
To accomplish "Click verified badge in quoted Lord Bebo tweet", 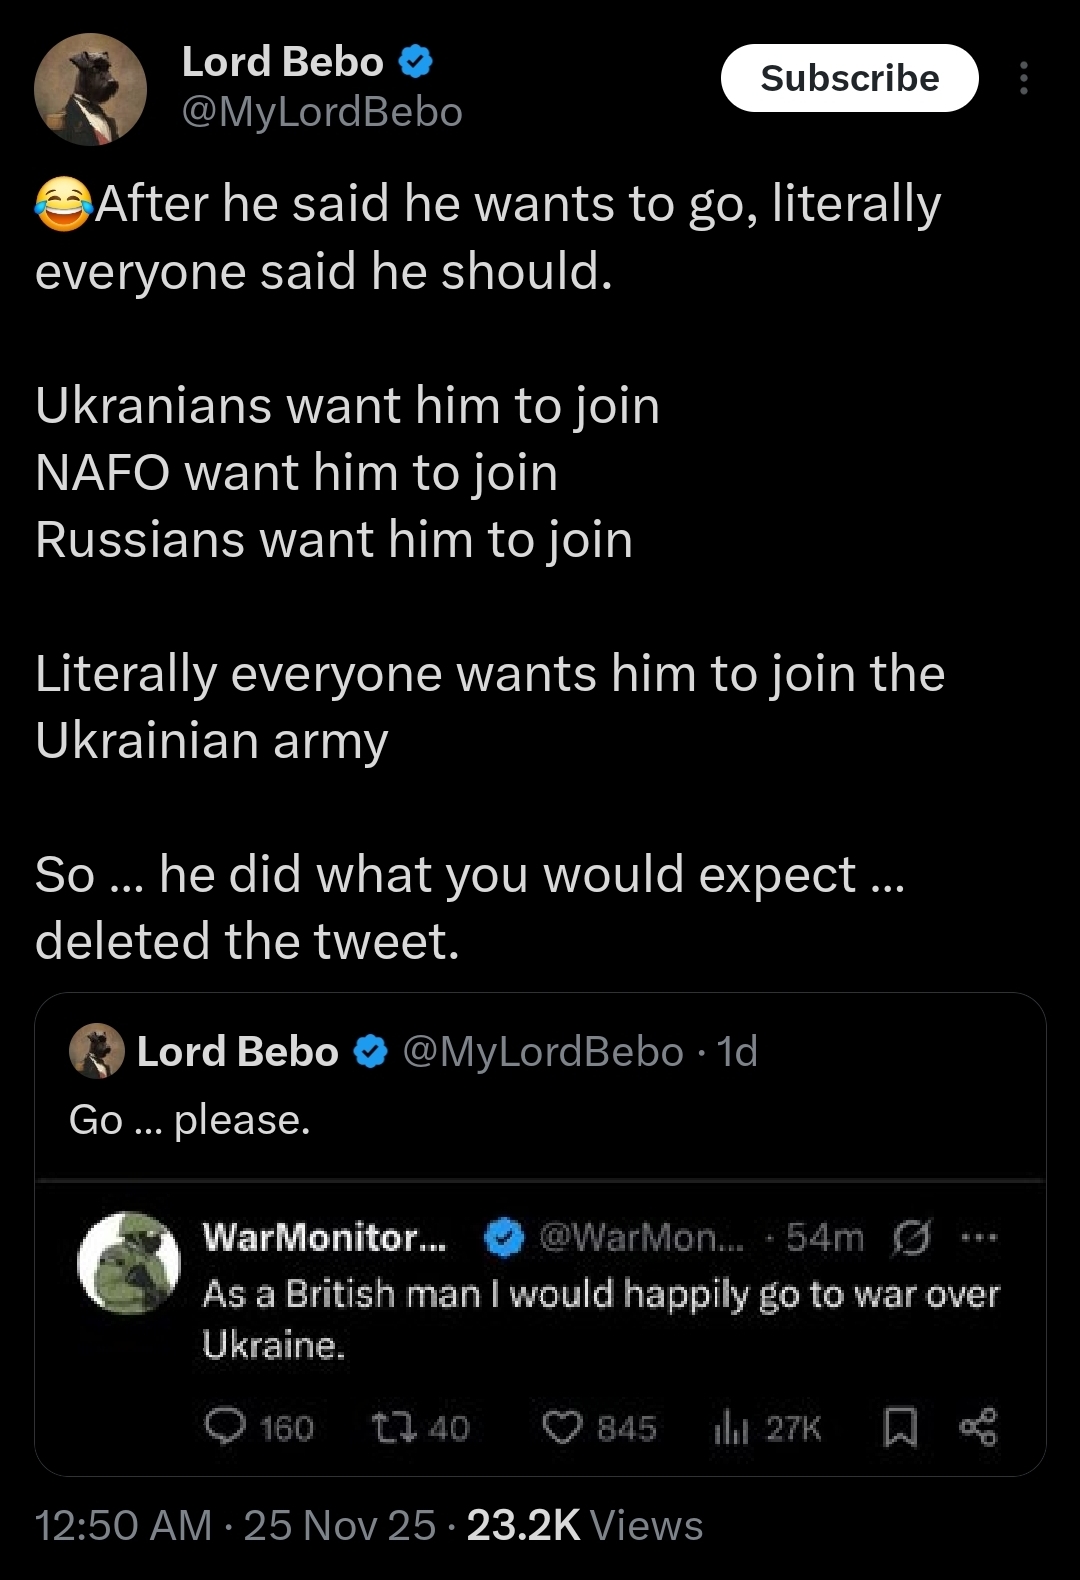I will tap(371, 1052).
